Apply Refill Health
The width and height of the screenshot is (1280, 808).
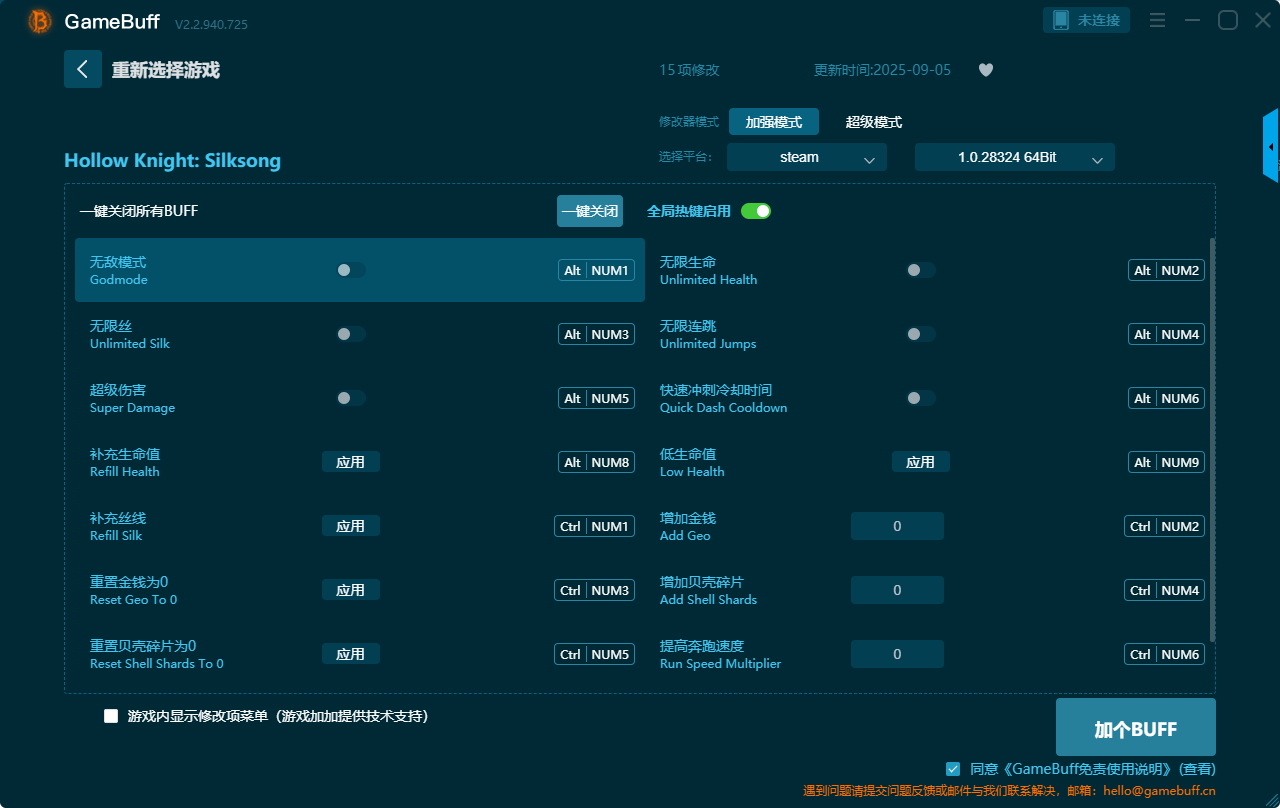(x=350, y=462)
